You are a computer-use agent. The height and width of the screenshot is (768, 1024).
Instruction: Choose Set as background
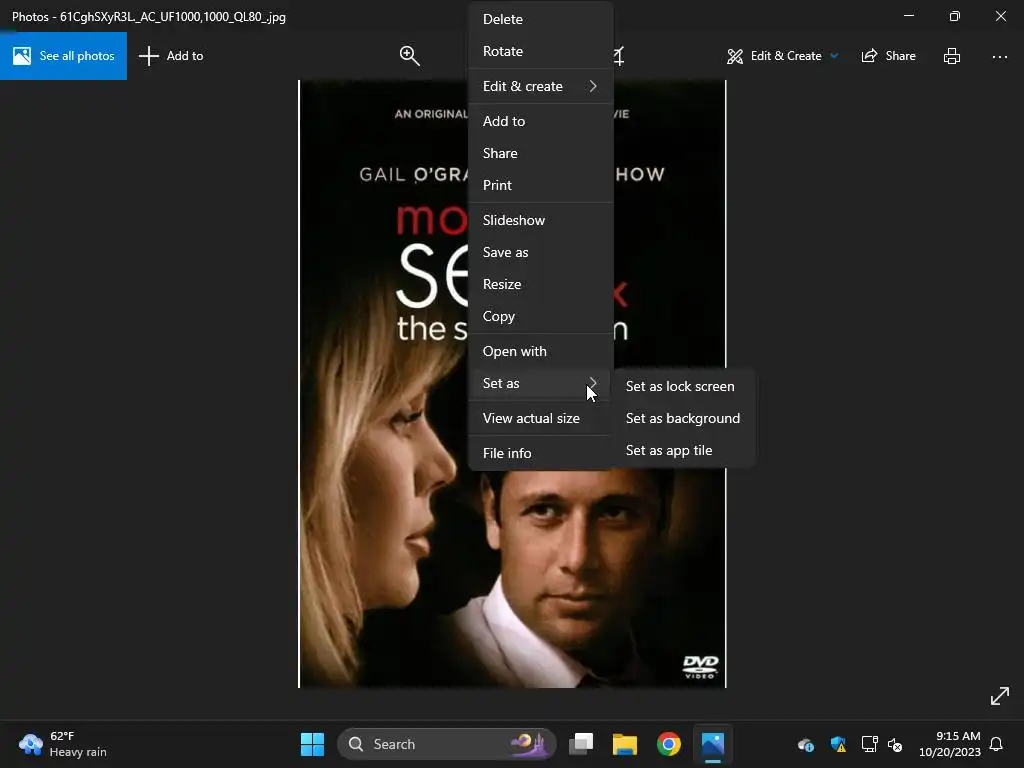click(683, 419)
